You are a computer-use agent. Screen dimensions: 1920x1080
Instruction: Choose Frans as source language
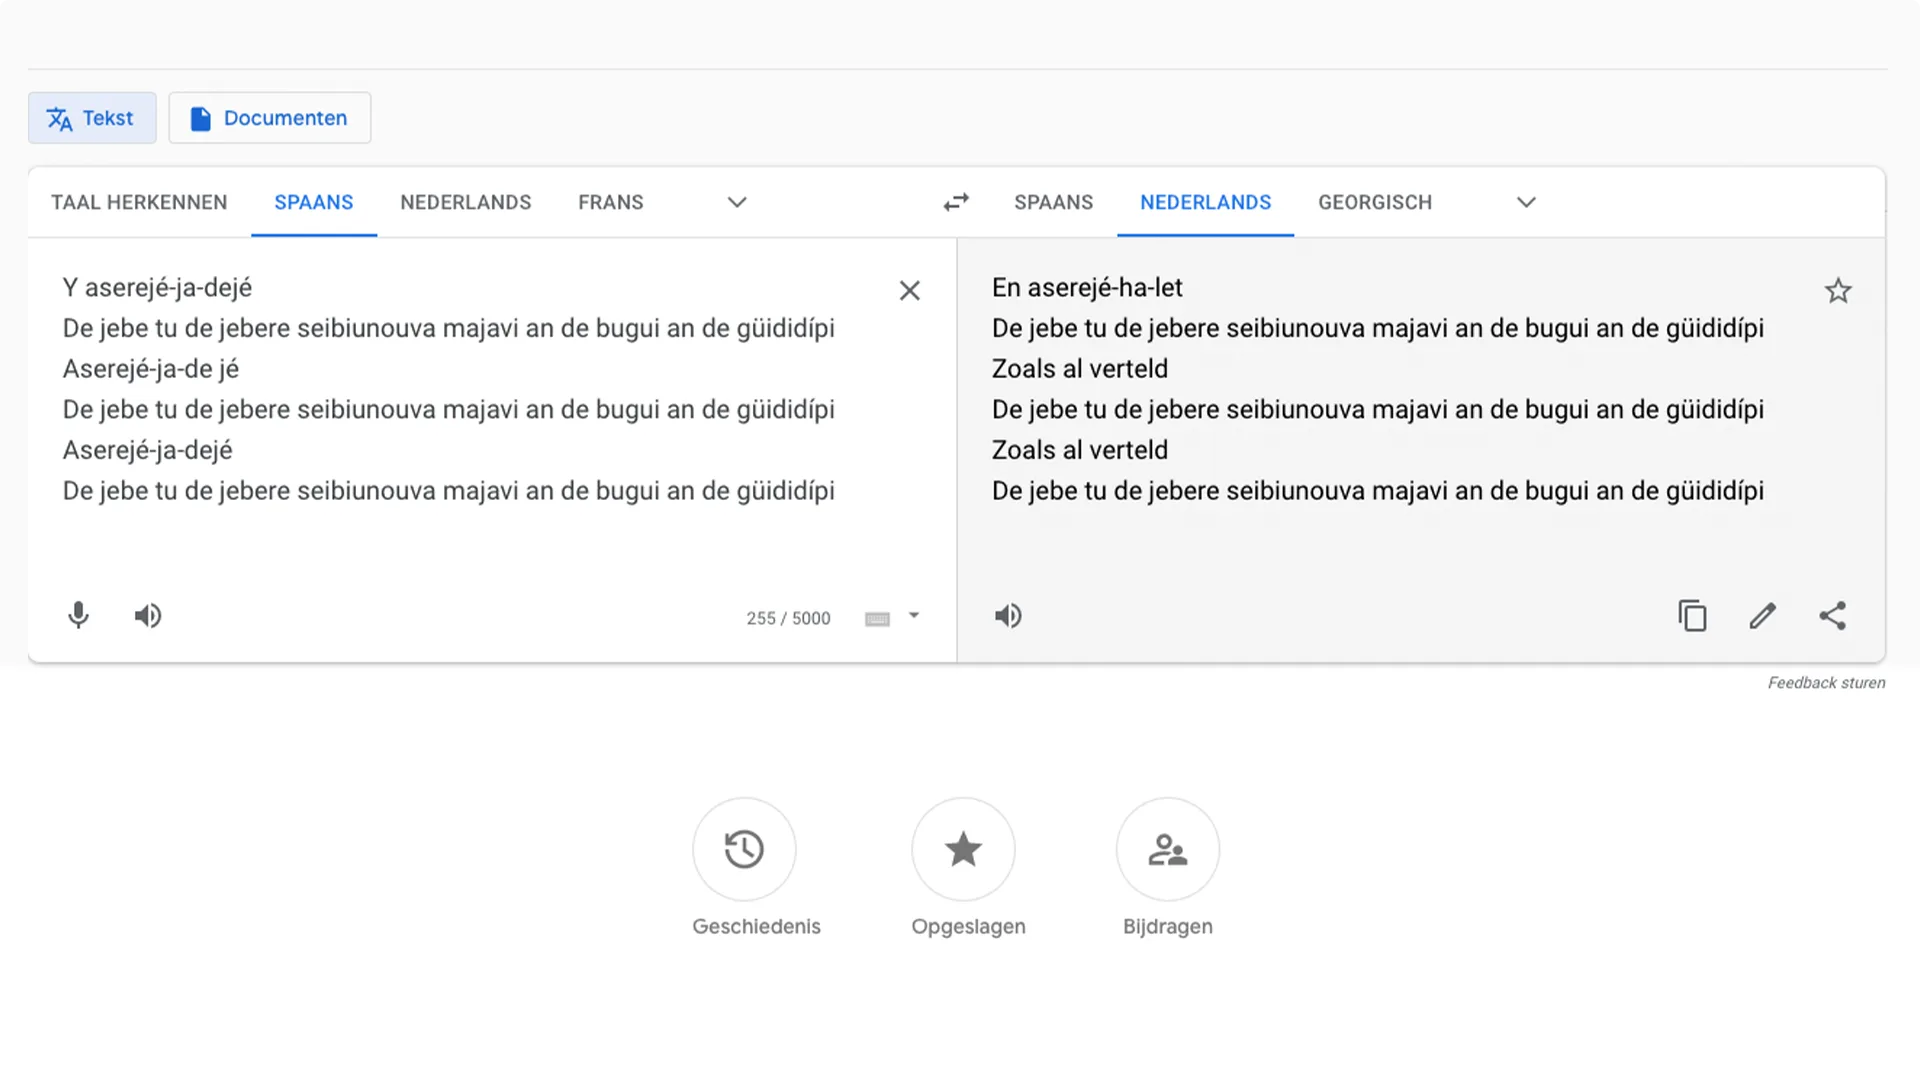tap(610, 202)
